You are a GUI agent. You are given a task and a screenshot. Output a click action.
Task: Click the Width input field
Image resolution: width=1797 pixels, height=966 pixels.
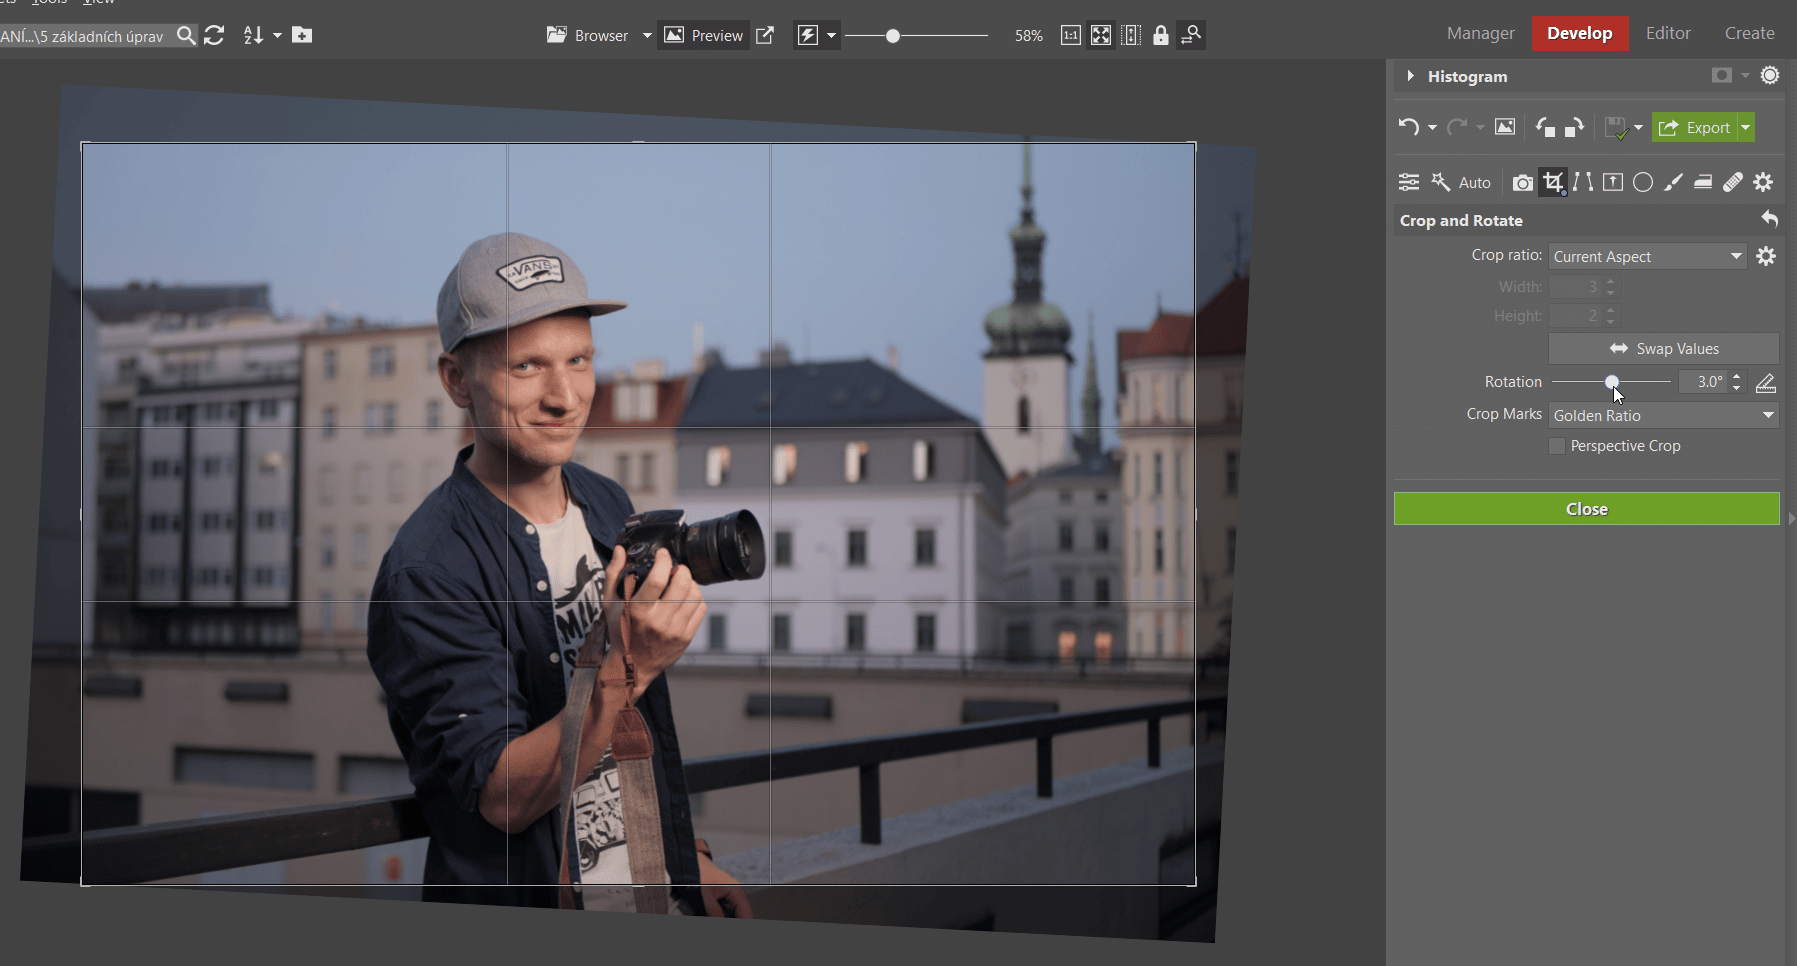[1575, 287]
